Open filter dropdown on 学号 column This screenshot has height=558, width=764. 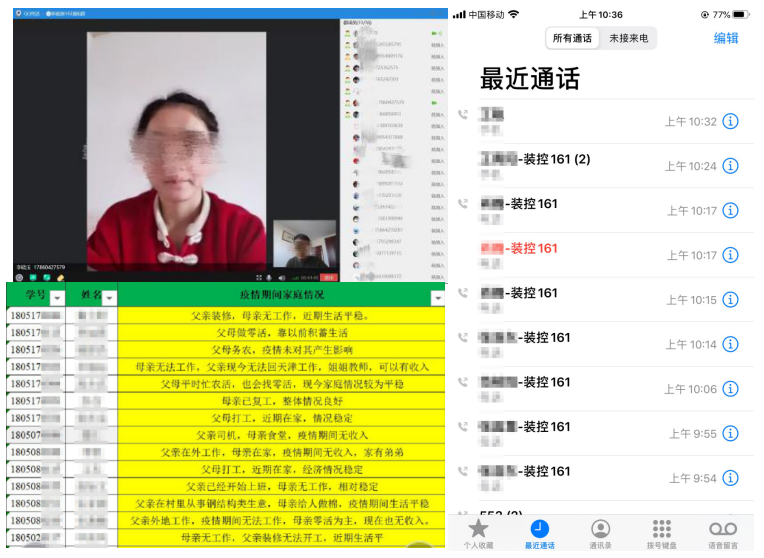click(57, 298)
